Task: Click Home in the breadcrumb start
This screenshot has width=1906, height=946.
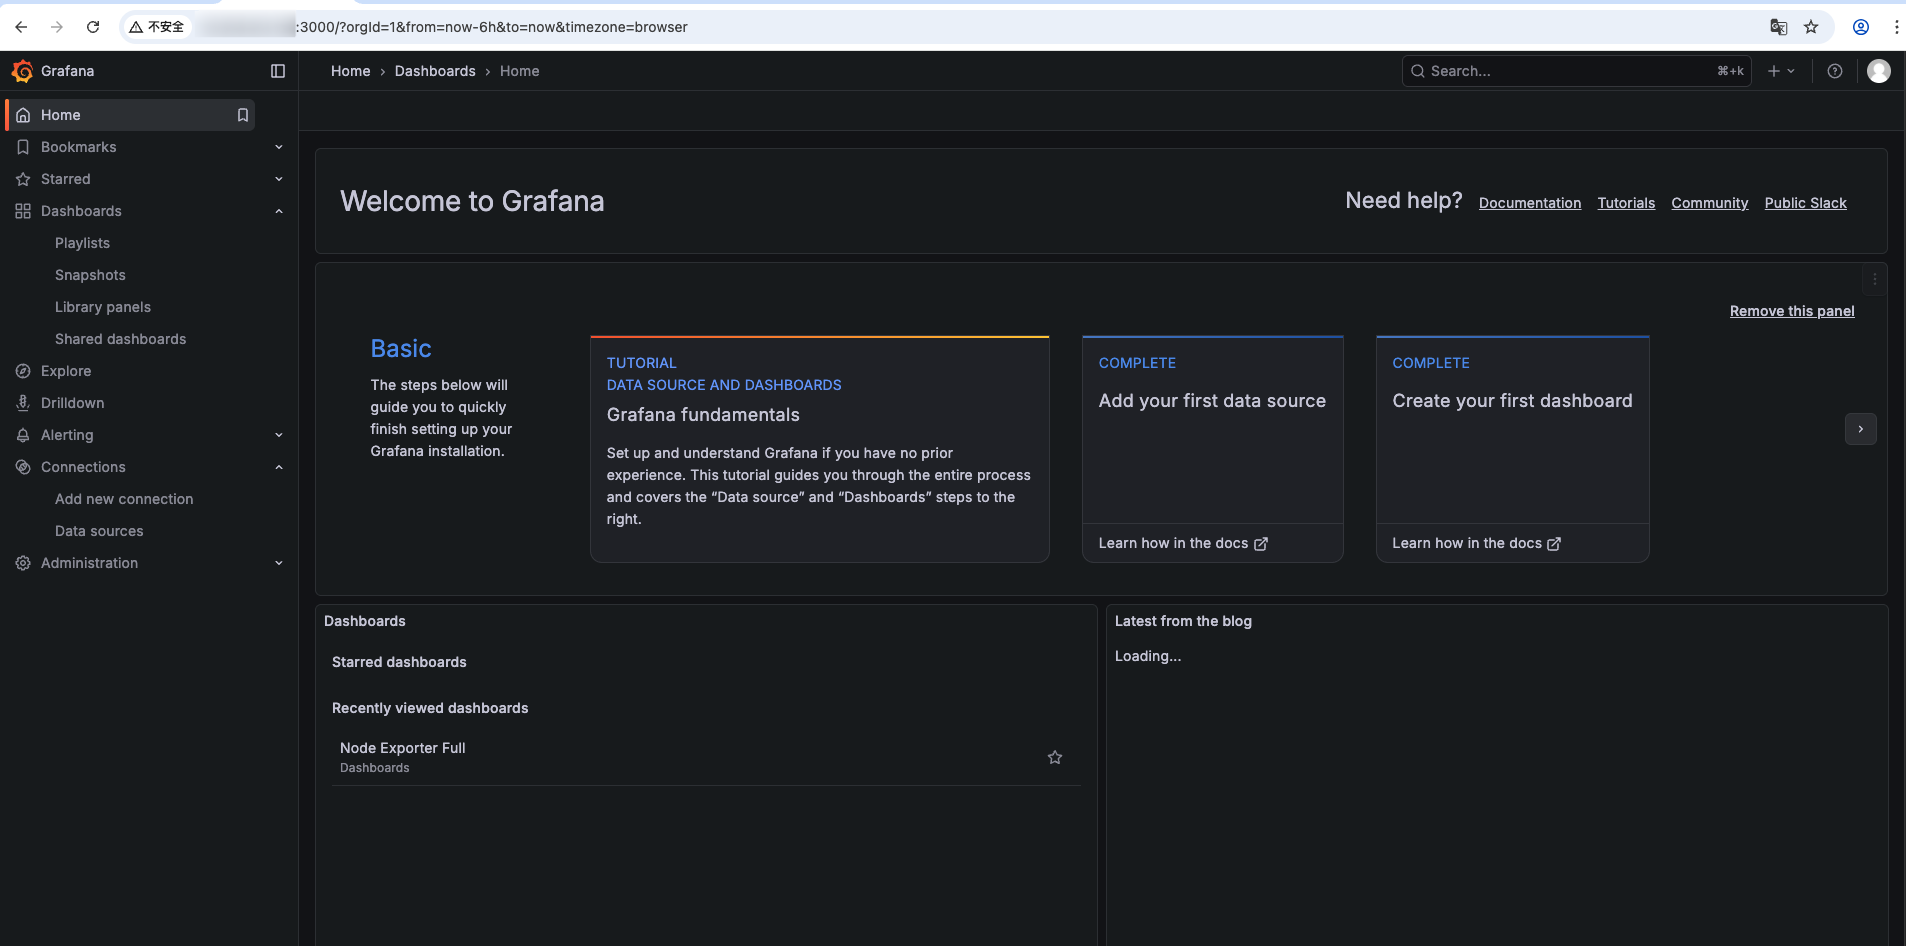Action: point(351,71)
